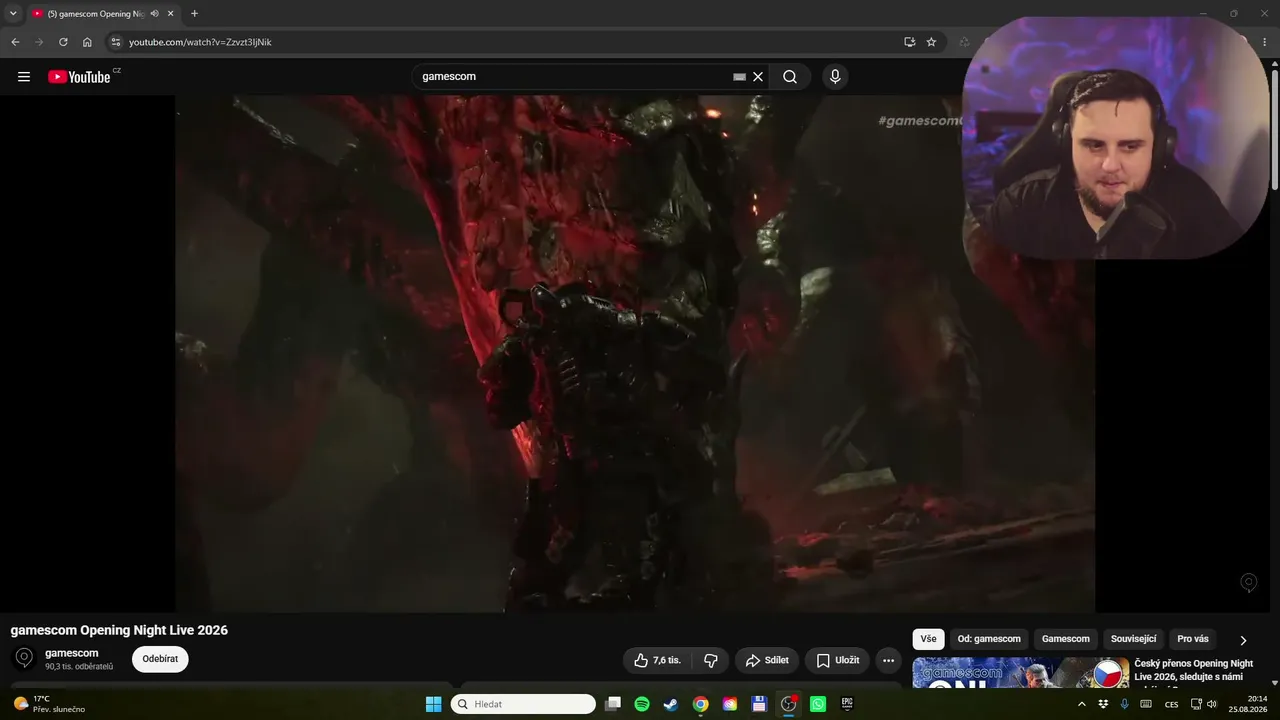Click the gamescom channel watermark in video
Screen dimensions: 1280x720
point(1248,582)
